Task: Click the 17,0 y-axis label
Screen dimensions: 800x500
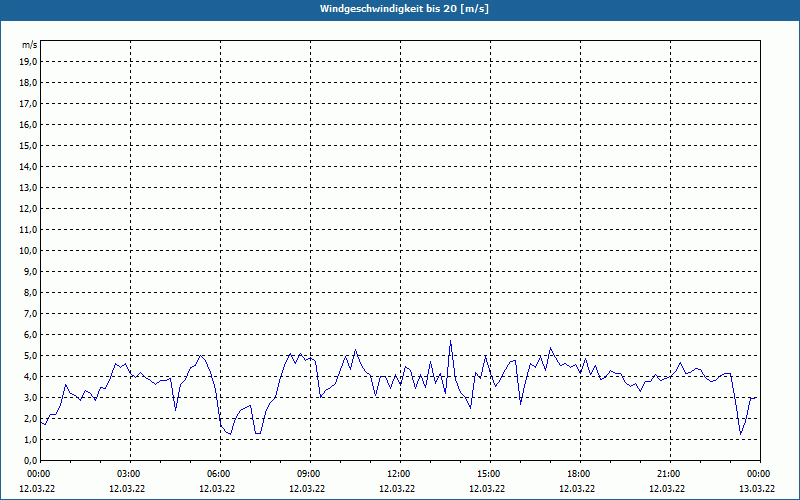Action: coord(29,104)
